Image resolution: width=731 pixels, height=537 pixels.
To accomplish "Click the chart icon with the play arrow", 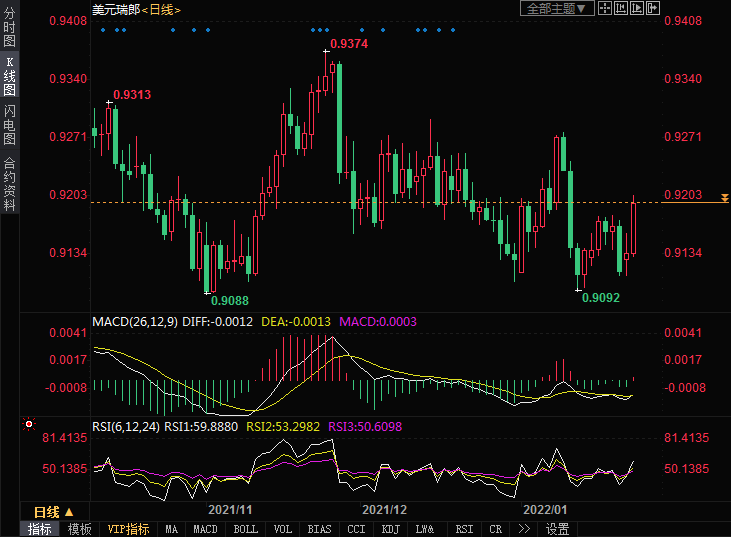I will [x=637, y=8].
